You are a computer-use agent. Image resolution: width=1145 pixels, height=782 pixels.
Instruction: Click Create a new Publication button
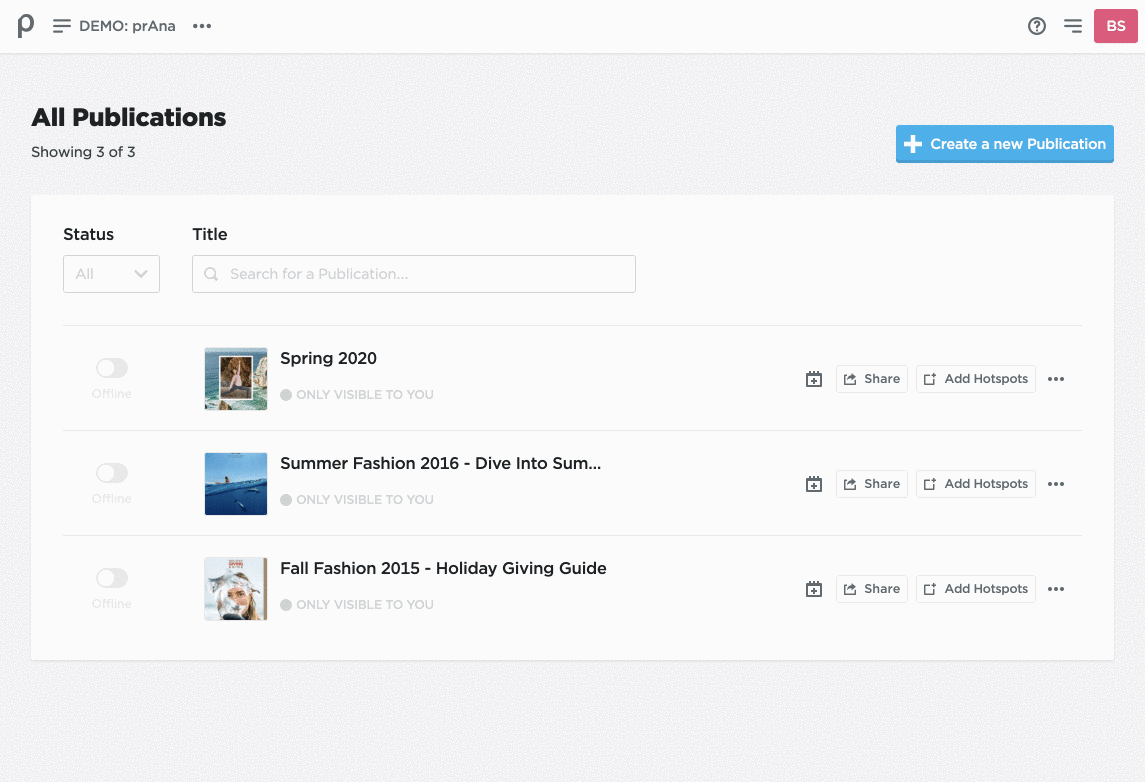(1004, 144)
